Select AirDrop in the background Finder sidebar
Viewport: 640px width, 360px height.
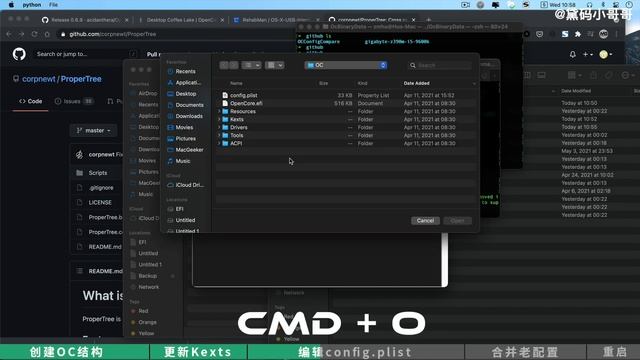click(x=147, y=93)
